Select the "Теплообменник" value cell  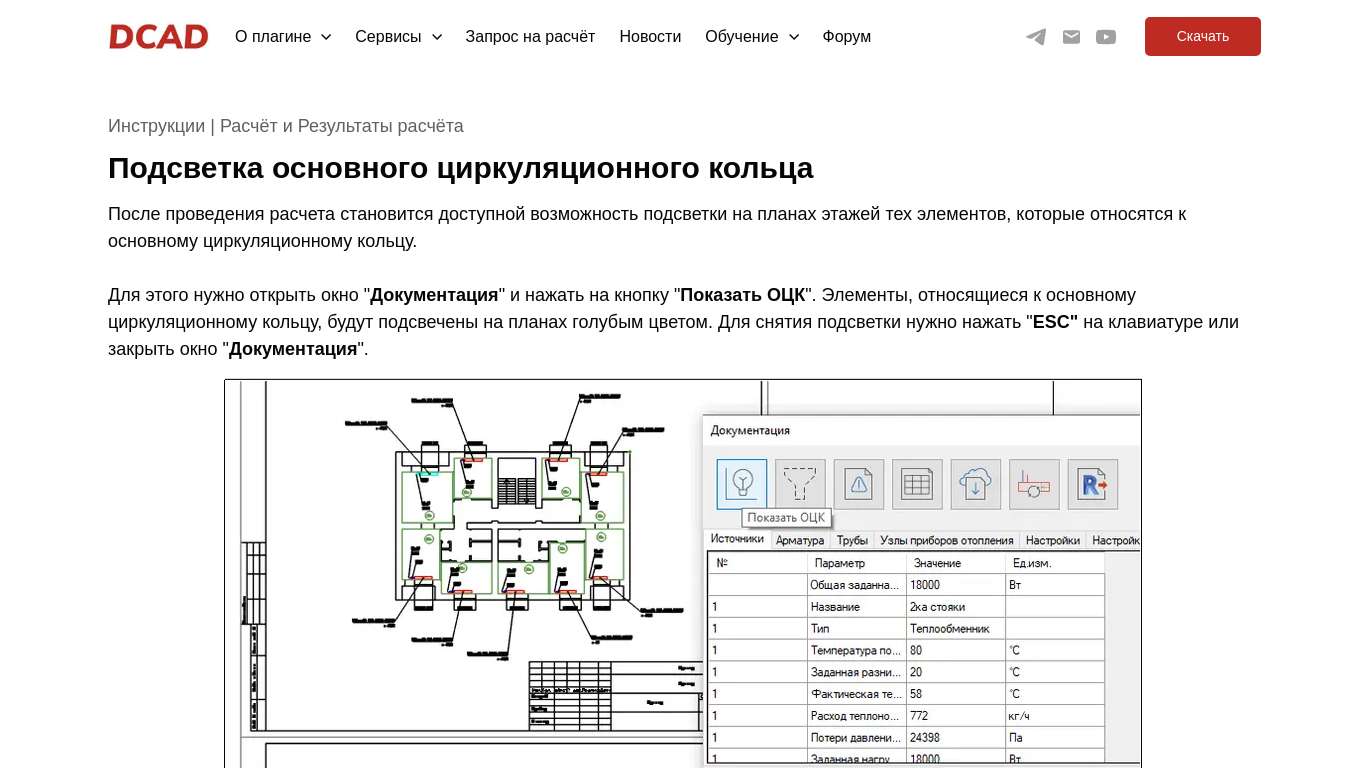pos(955,629)
